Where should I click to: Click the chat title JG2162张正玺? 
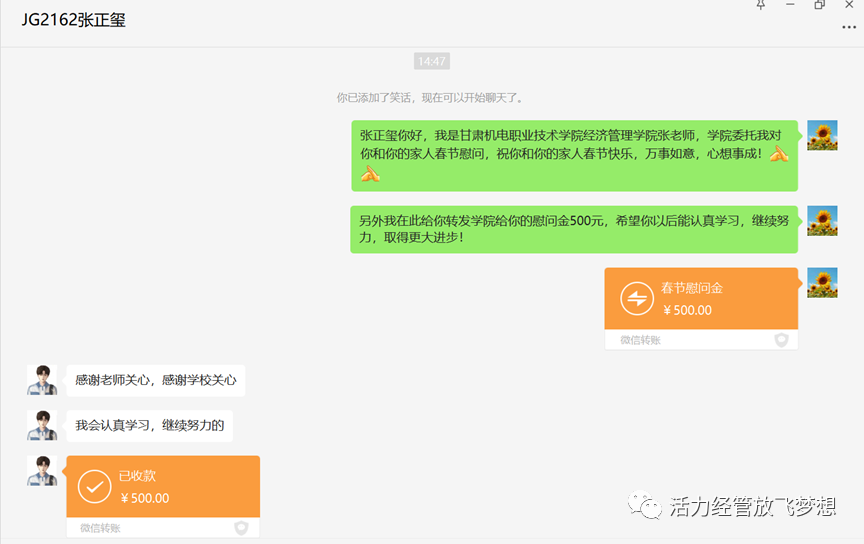(x=74, y=20)
